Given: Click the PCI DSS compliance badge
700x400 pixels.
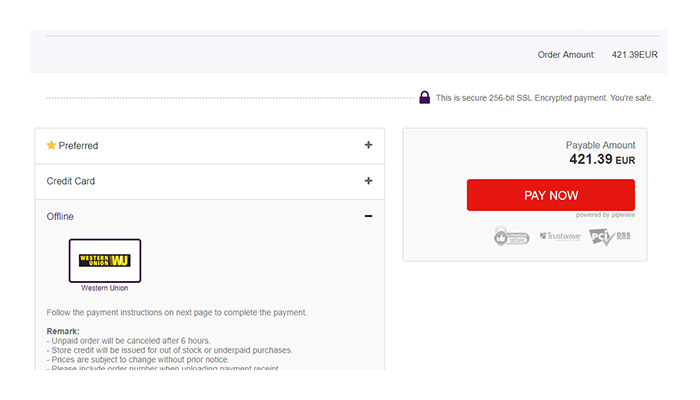Looking at the screenshot, I should 609,237.
